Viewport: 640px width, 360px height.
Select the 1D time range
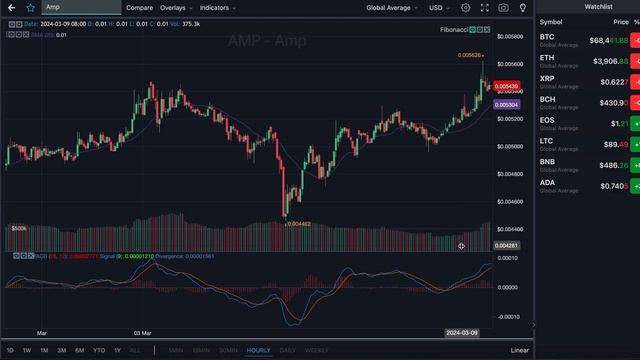(x=10, y=350)
